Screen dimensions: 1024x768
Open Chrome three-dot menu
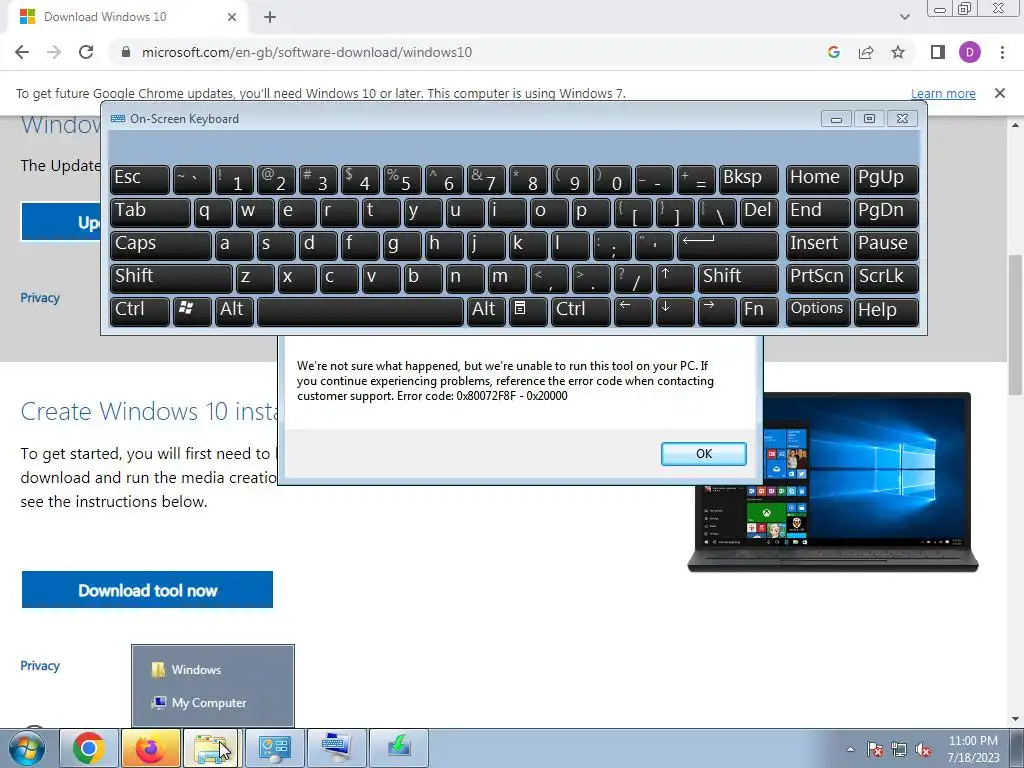pyautogui.click(x=1002, y=52)
